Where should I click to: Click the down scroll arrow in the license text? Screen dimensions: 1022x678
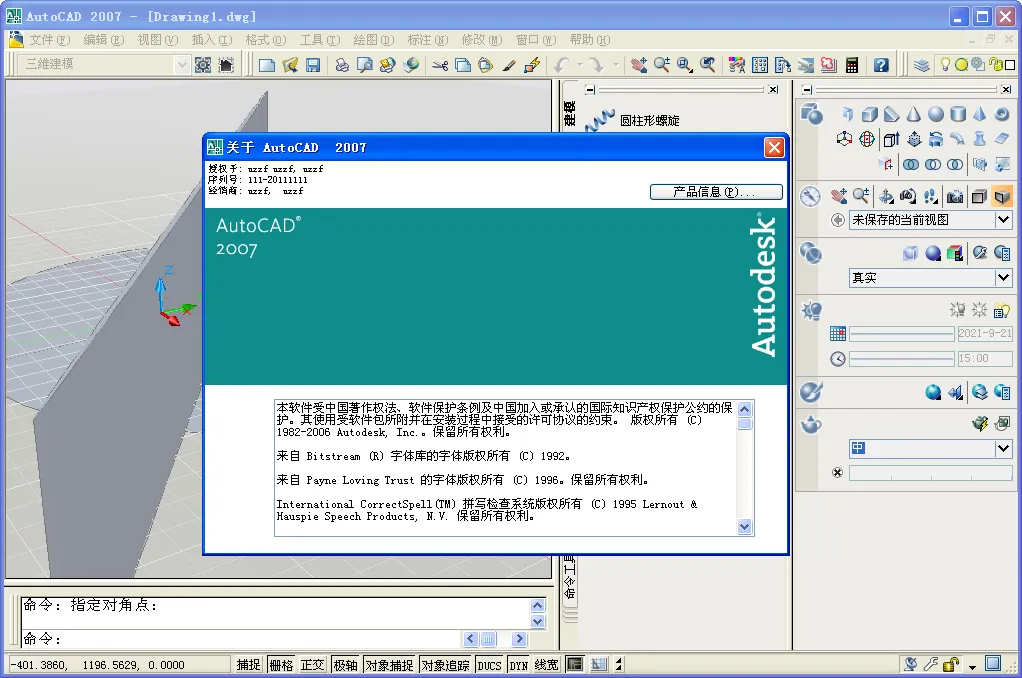tap(743, 527)
